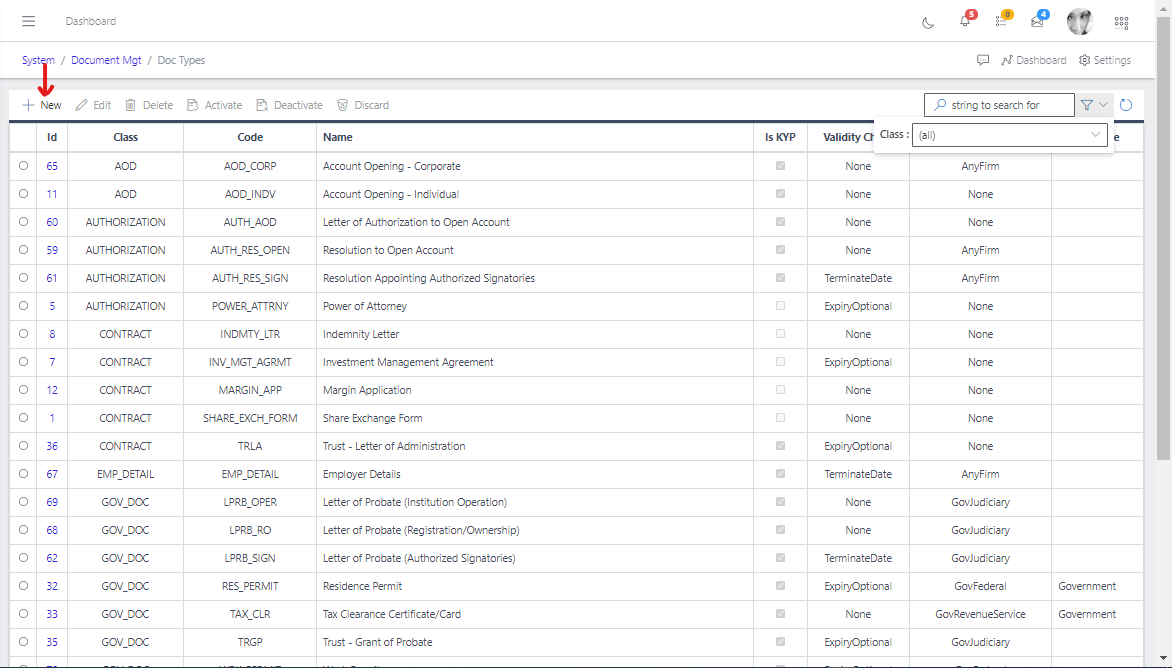Open record Id 36 link
This screenshot has width=1172, height=668.
[52, 446]
